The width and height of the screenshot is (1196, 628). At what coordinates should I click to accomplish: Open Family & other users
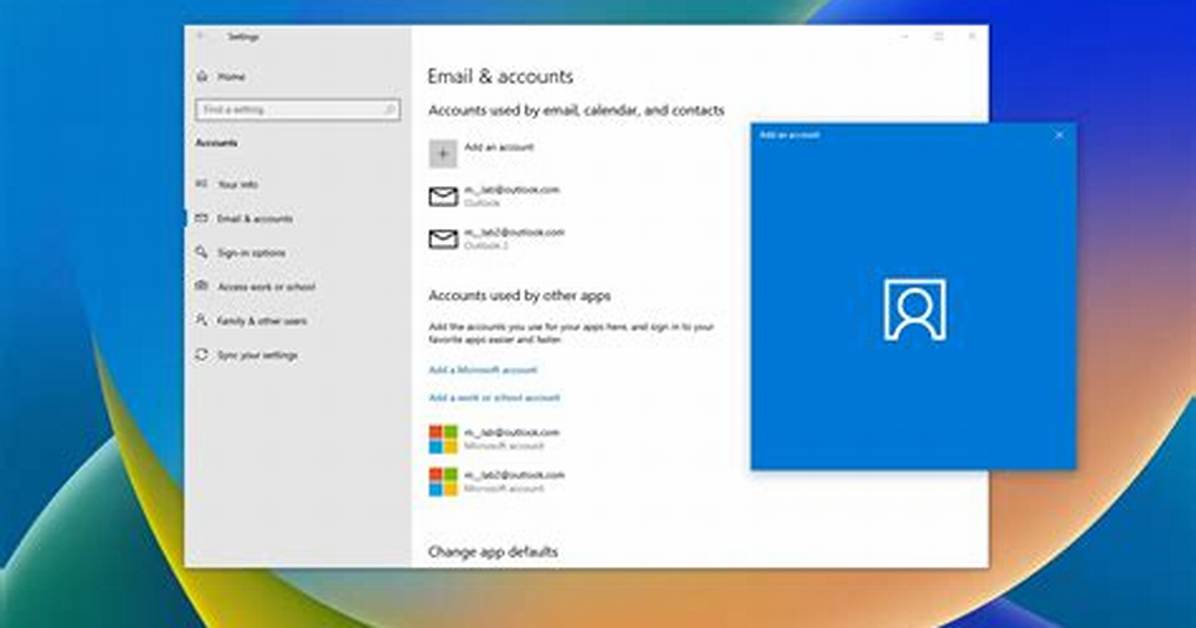point(262,321)
